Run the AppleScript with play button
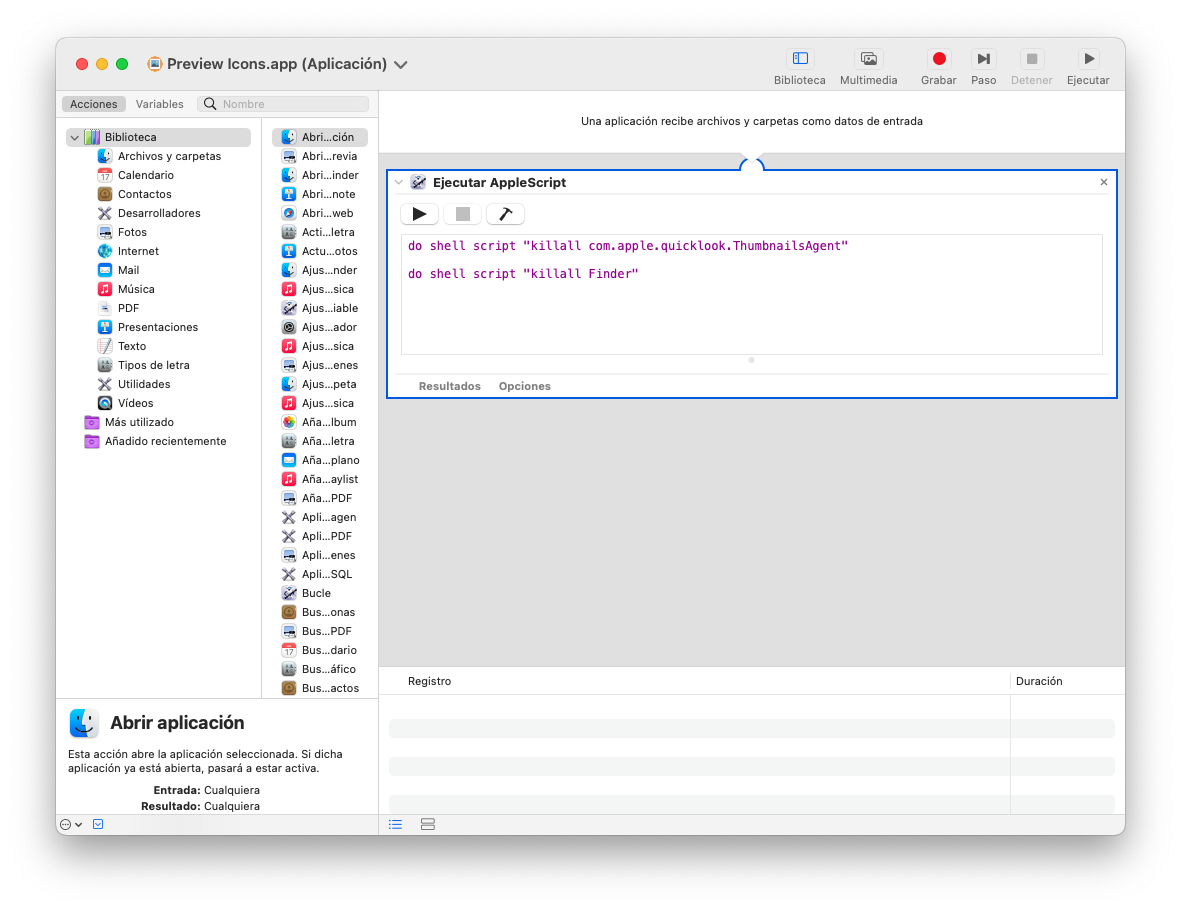This screenshot has height=909, width=1181. pos(420,214)
